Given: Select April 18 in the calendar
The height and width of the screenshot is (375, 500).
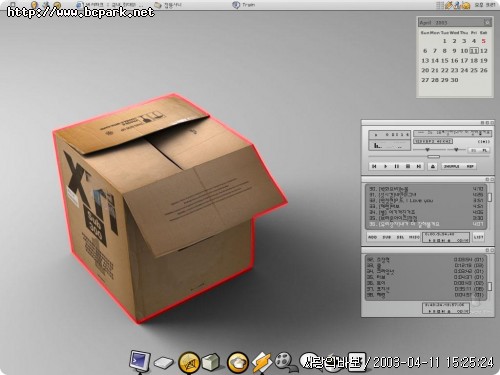Looking at the screenshot, I should [474, 60].
